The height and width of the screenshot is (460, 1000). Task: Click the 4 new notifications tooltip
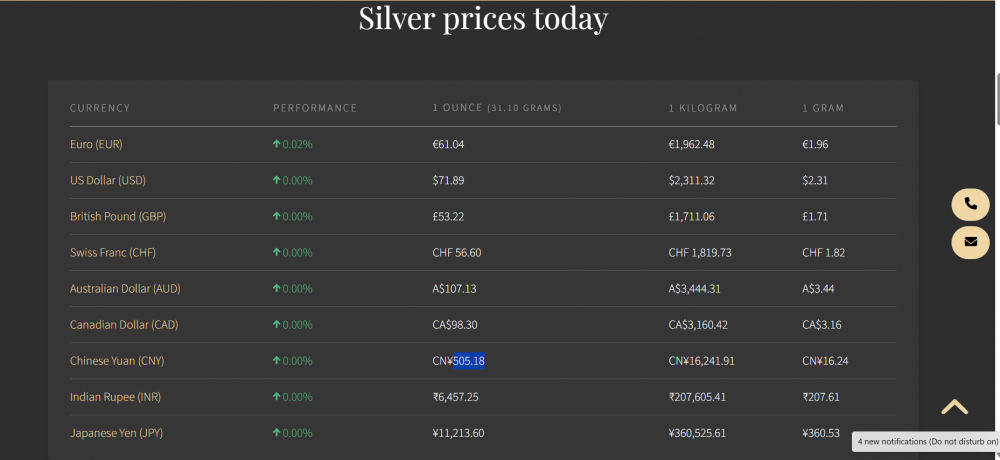pyautogui.click(x=927, y=440)
